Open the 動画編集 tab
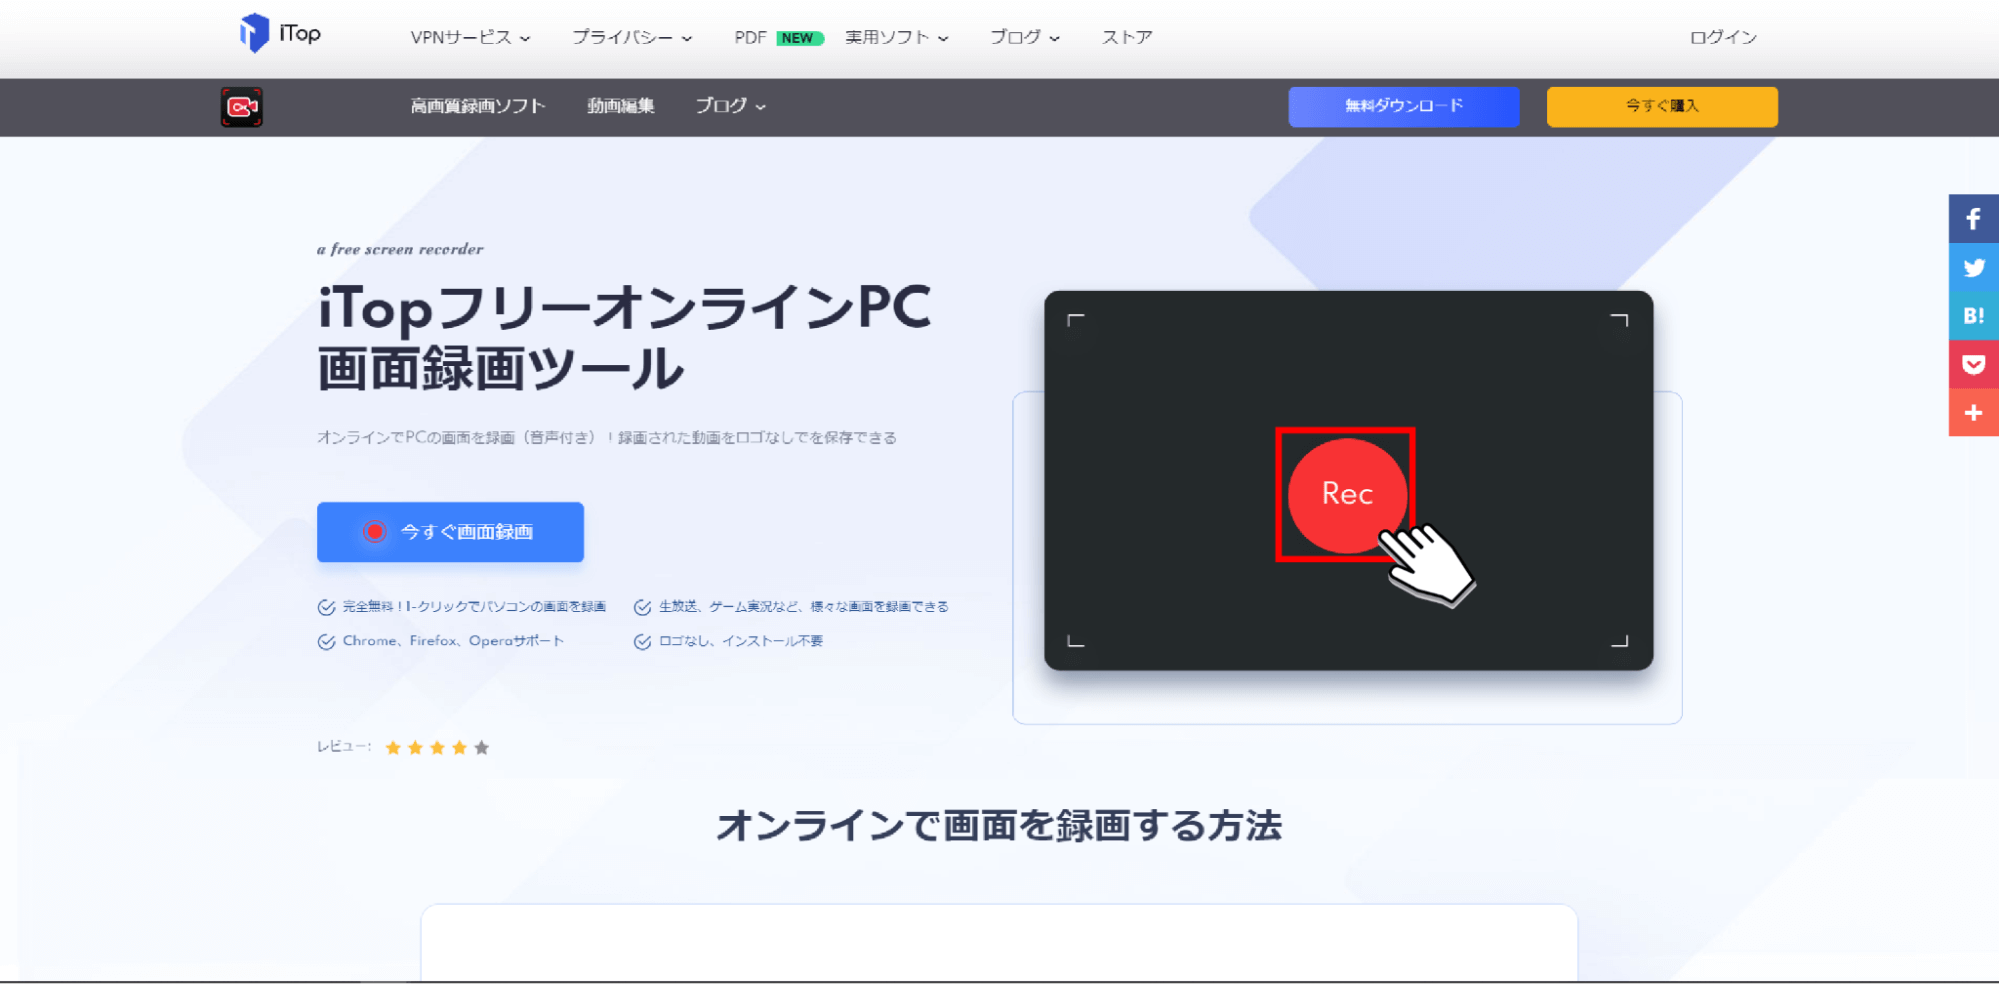This screenshot has width=1999, height=984. (x=621, y=106)
